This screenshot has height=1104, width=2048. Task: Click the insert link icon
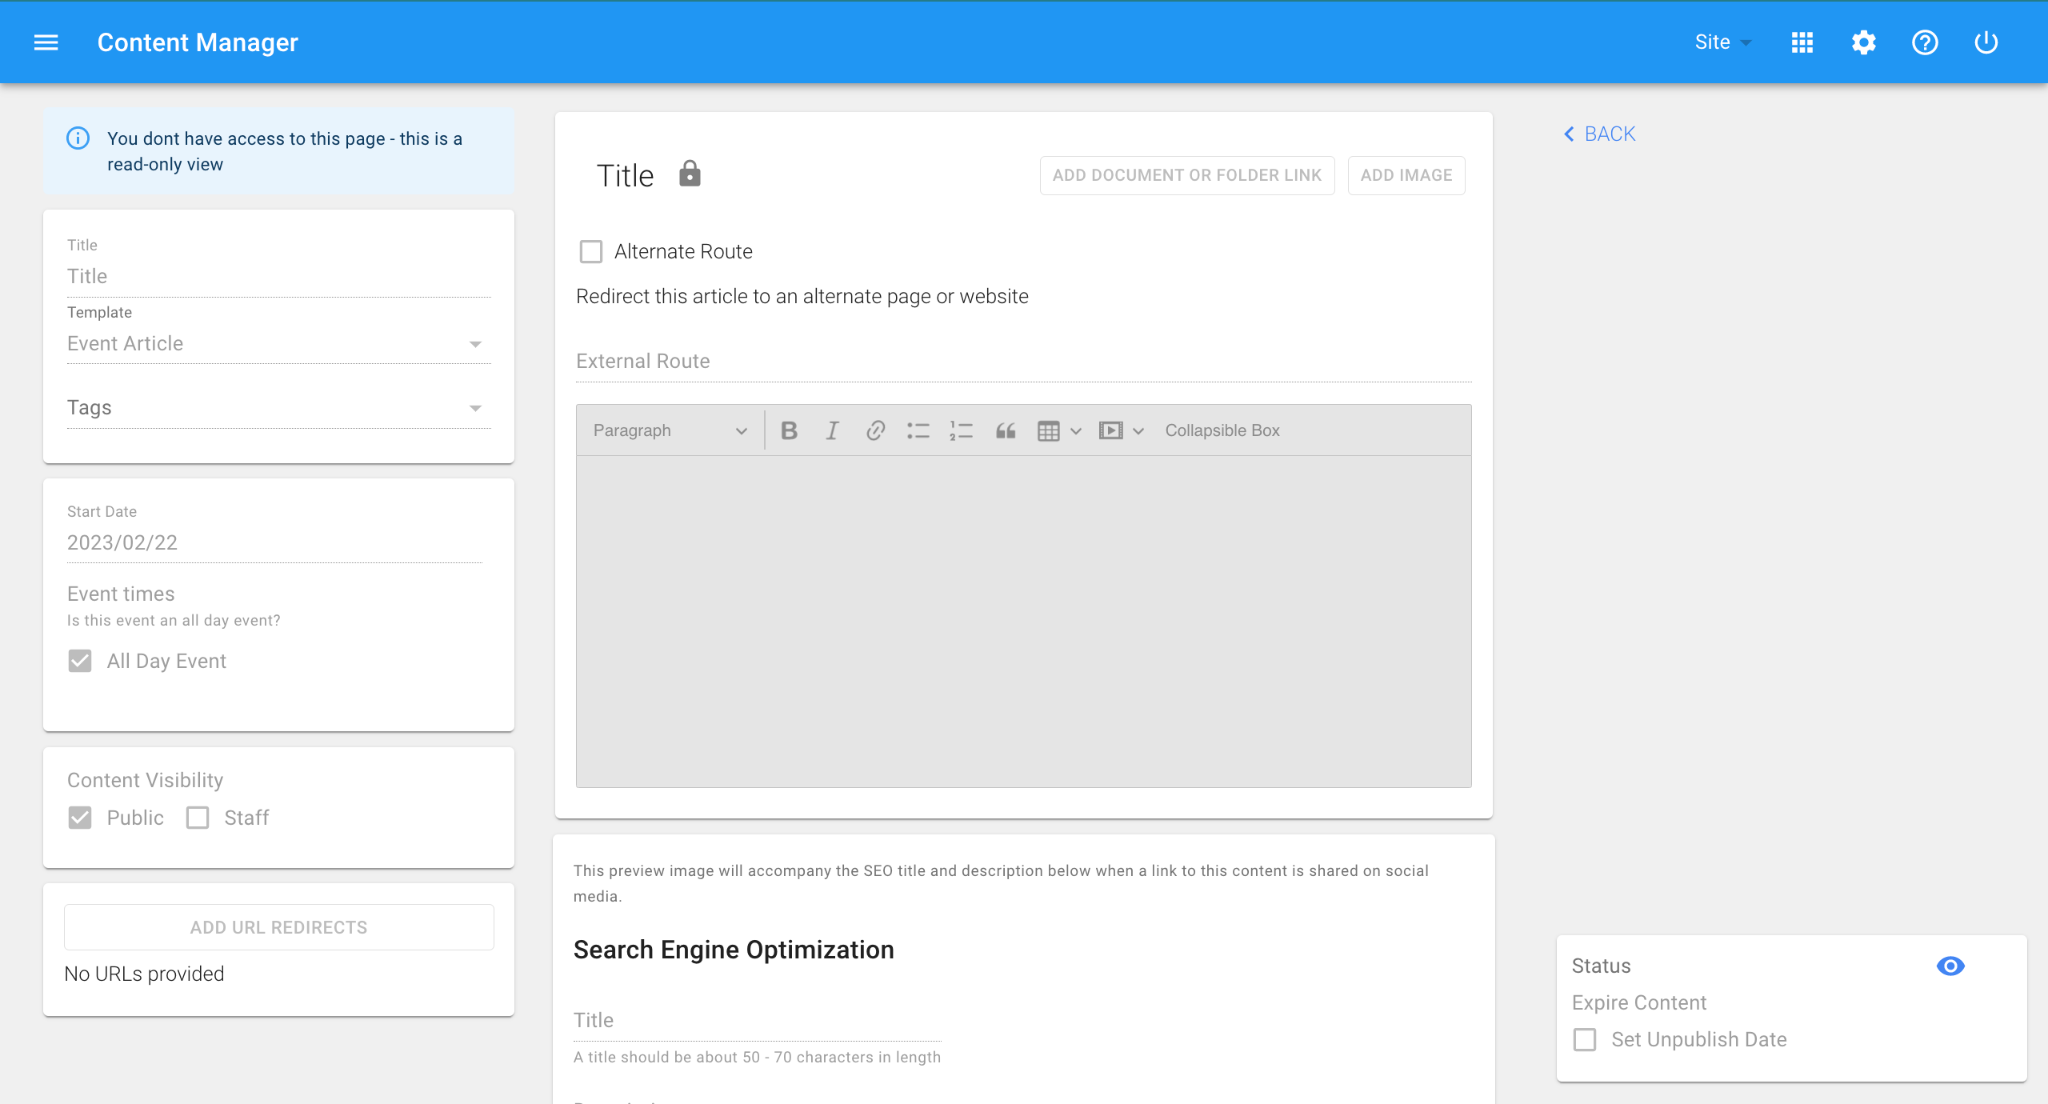[x=875, y=430]
